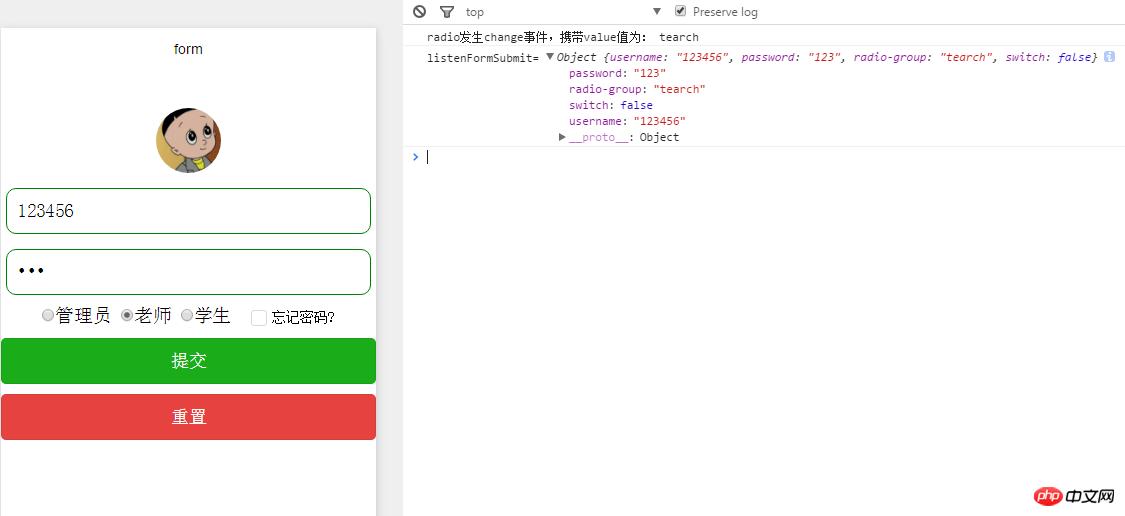Select the 管理员 radio button

[x=48, y=316]
